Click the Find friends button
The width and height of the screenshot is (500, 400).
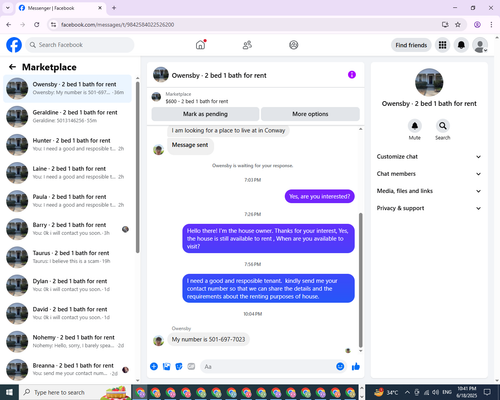pyautogui.click(x=411, y=45)
